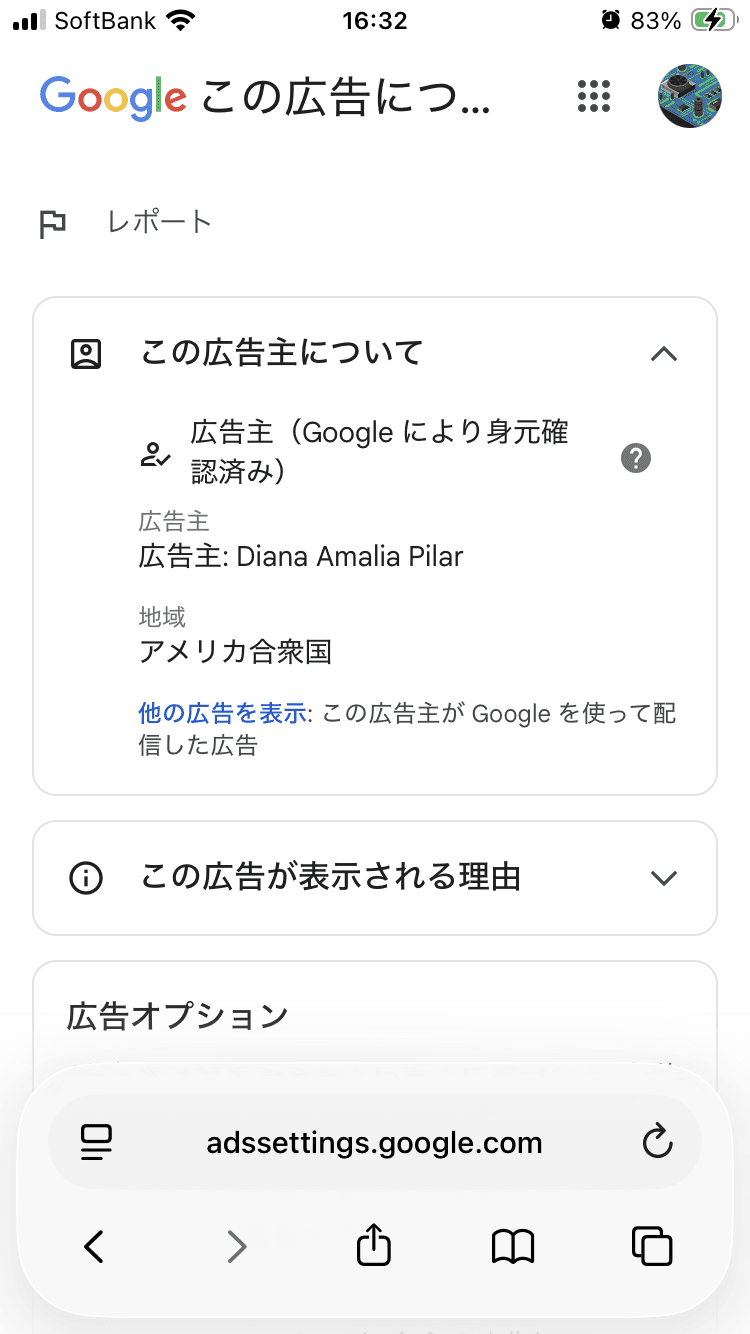The width and height of the screenshot is (750, 1334).
Task: Reload the page with the refresh icon
Action: (x=657, y=1142)
